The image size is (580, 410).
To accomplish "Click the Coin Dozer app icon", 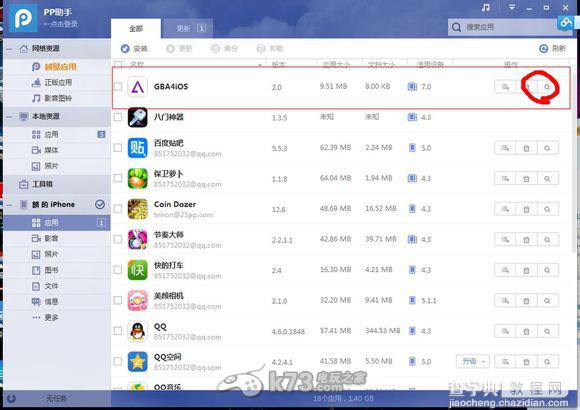I will coord(138,209).
